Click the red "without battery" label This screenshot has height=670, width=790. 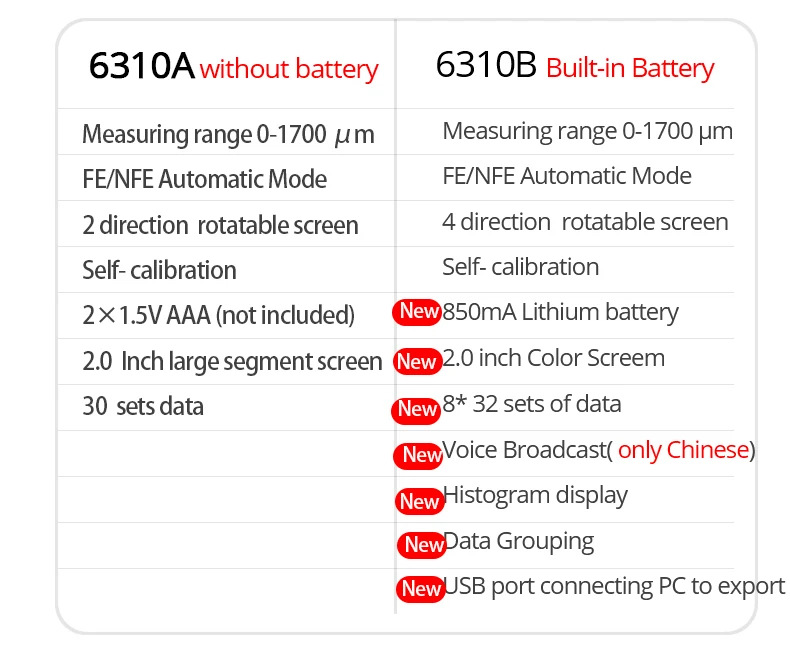coord(289,70)
